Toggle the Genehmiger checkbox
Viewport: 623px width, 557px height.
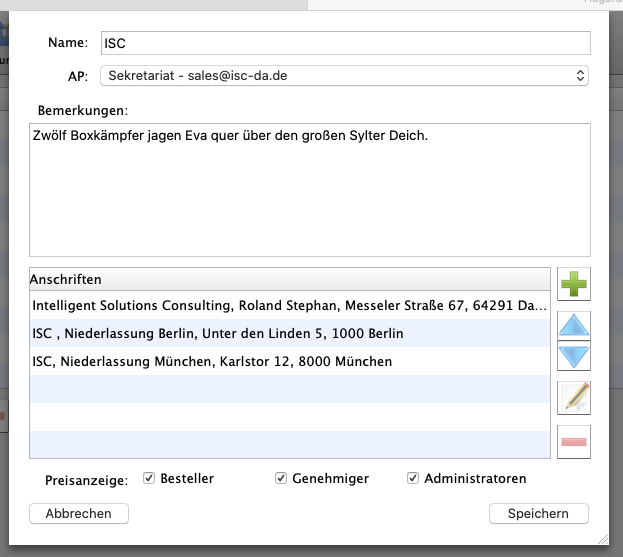(x=281, y=478)
